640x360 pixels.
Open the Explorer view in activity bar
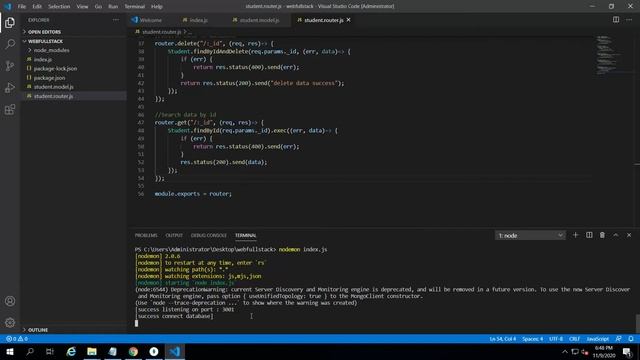click(x=10, y=22)
